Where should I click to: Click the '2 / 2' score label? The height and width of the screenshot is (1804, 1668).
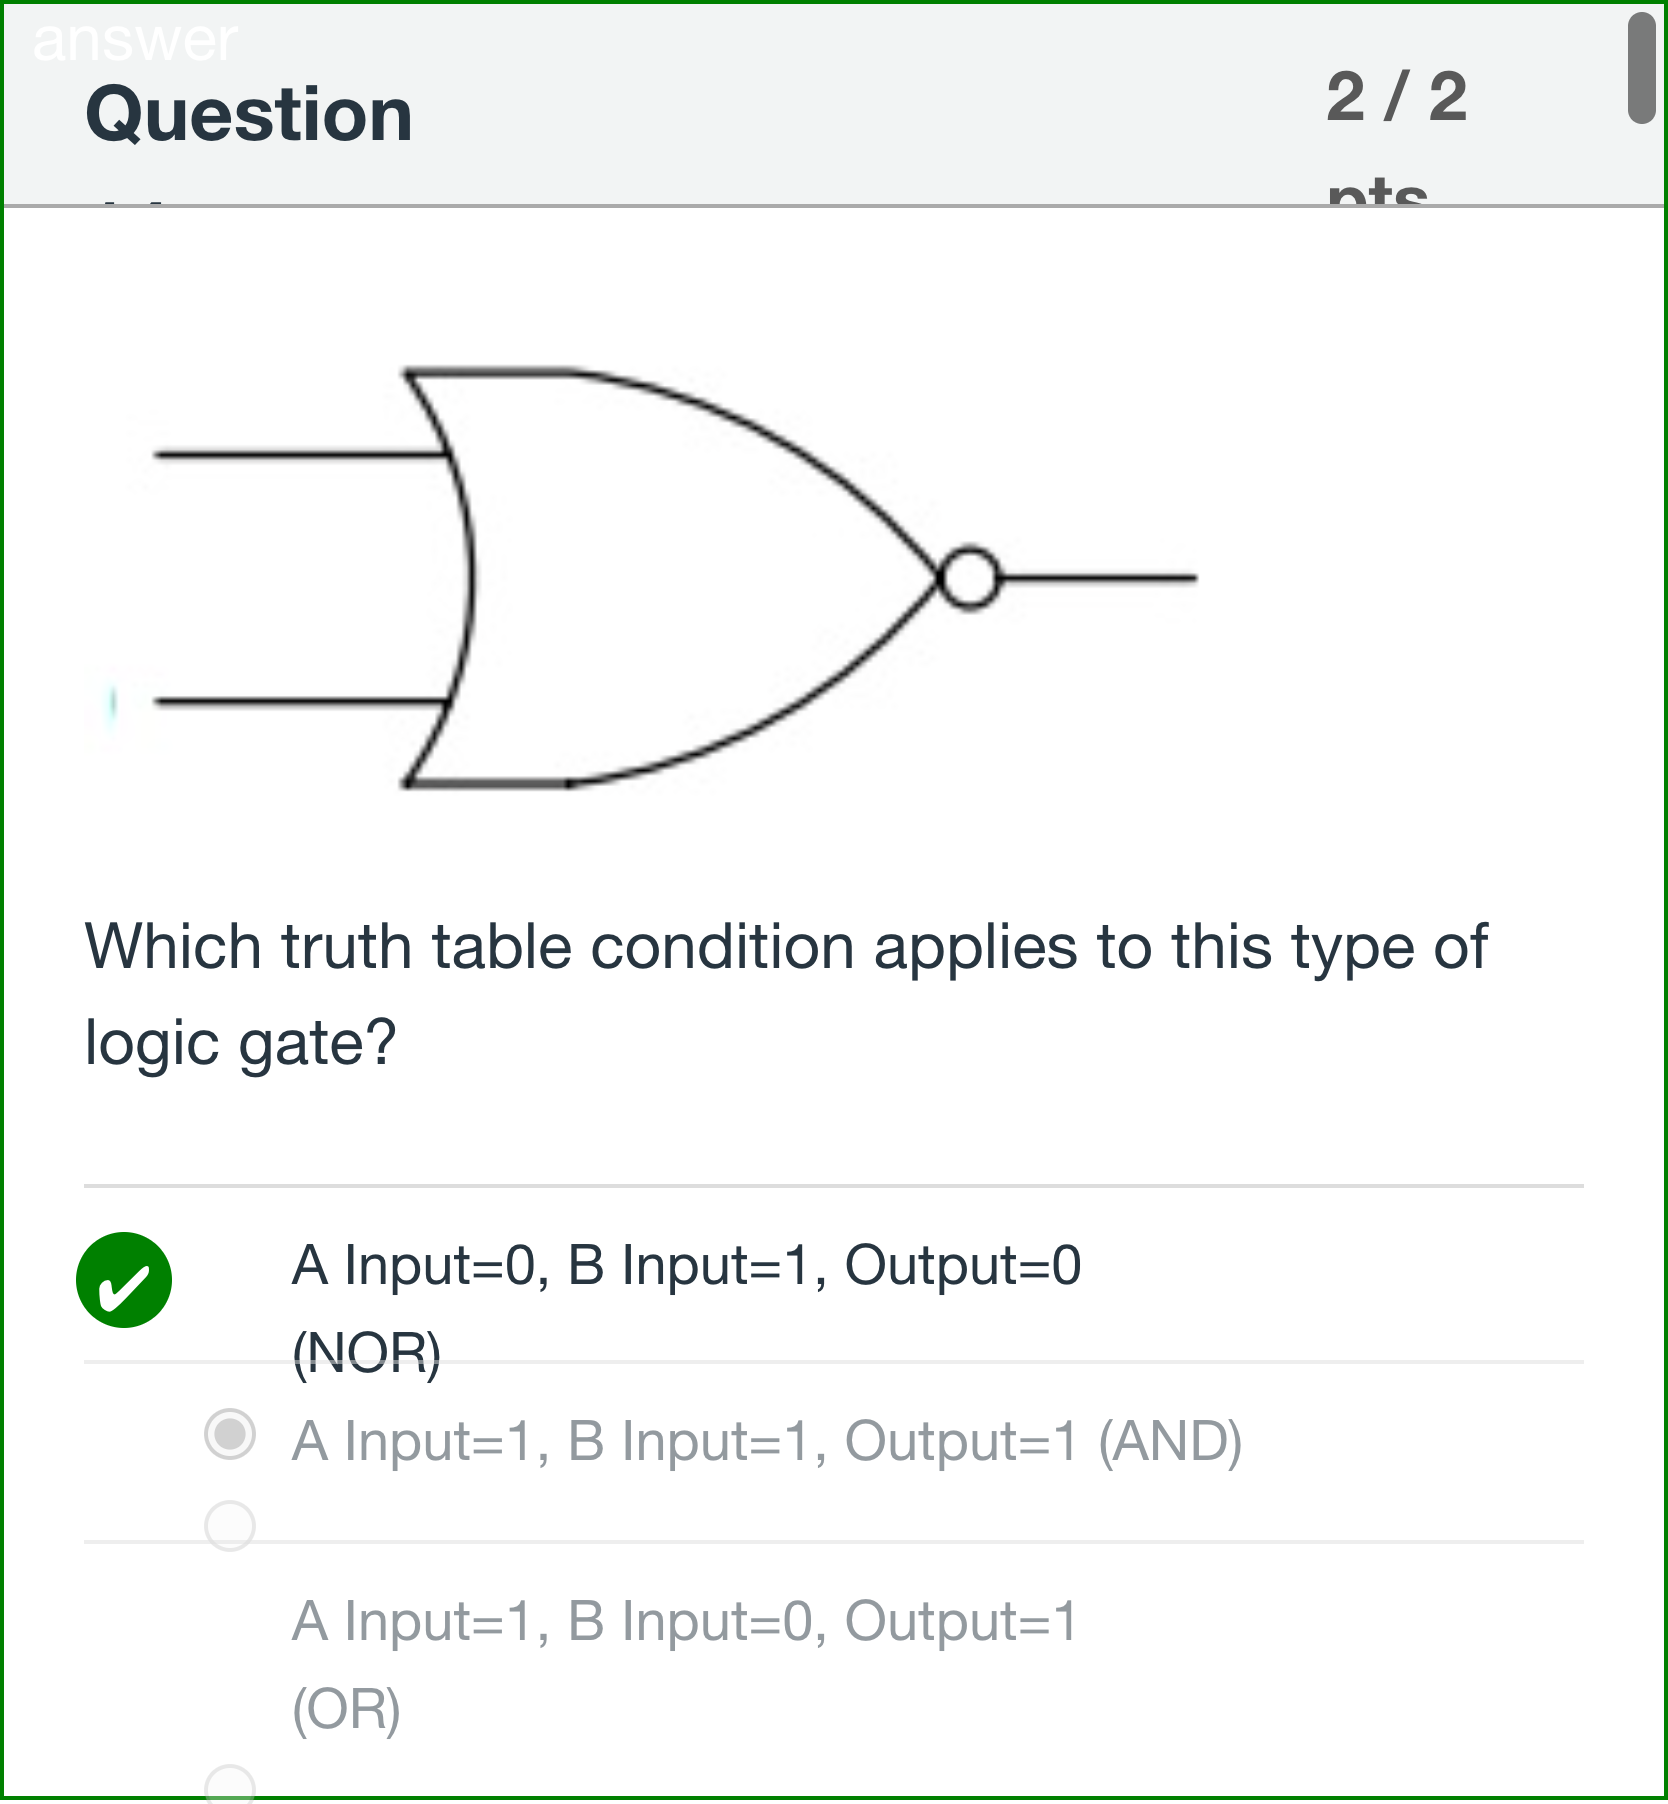1398,95
